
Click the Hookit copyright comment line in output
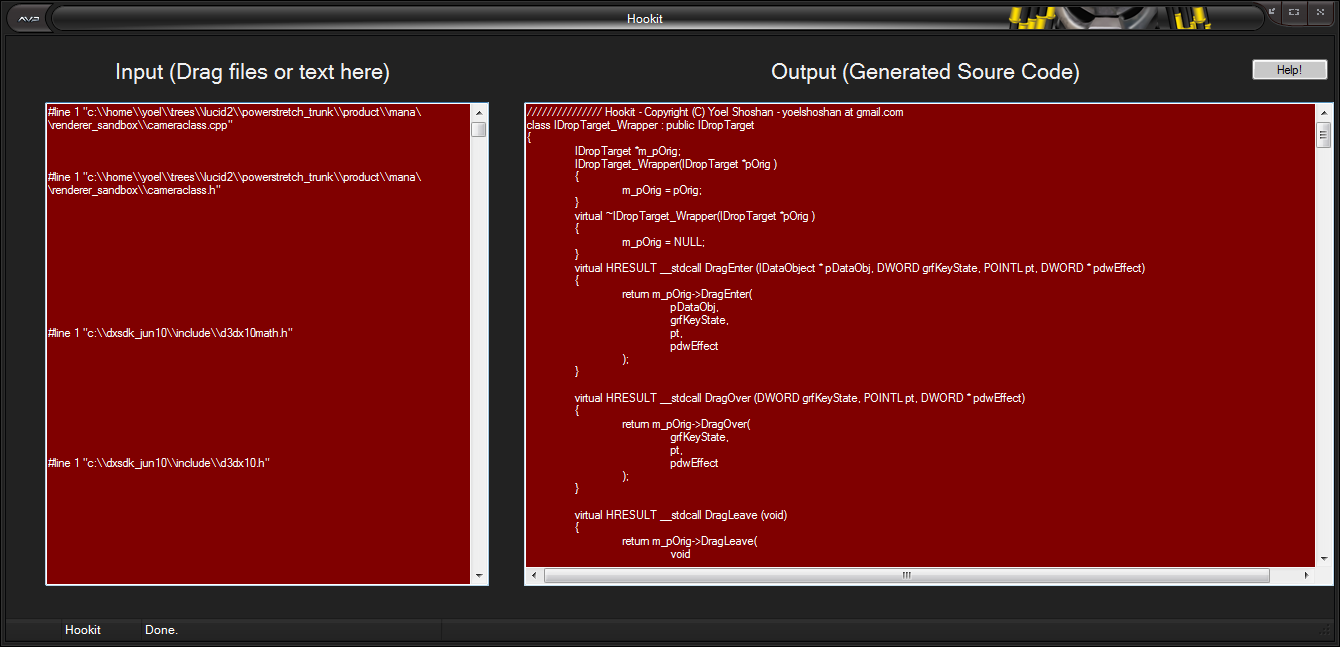click(x=715, y=112)
